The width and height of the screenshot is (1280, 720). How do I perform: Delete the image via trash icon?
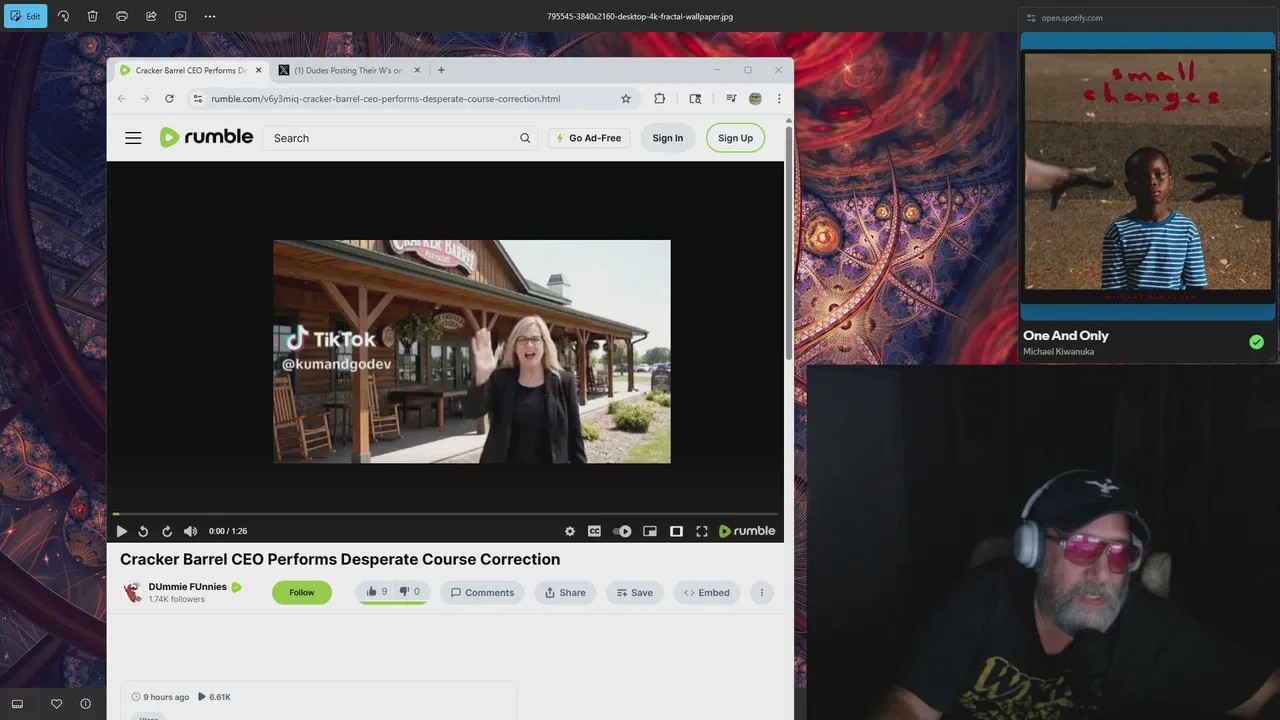pyautogui.click(x=92, y=16)
